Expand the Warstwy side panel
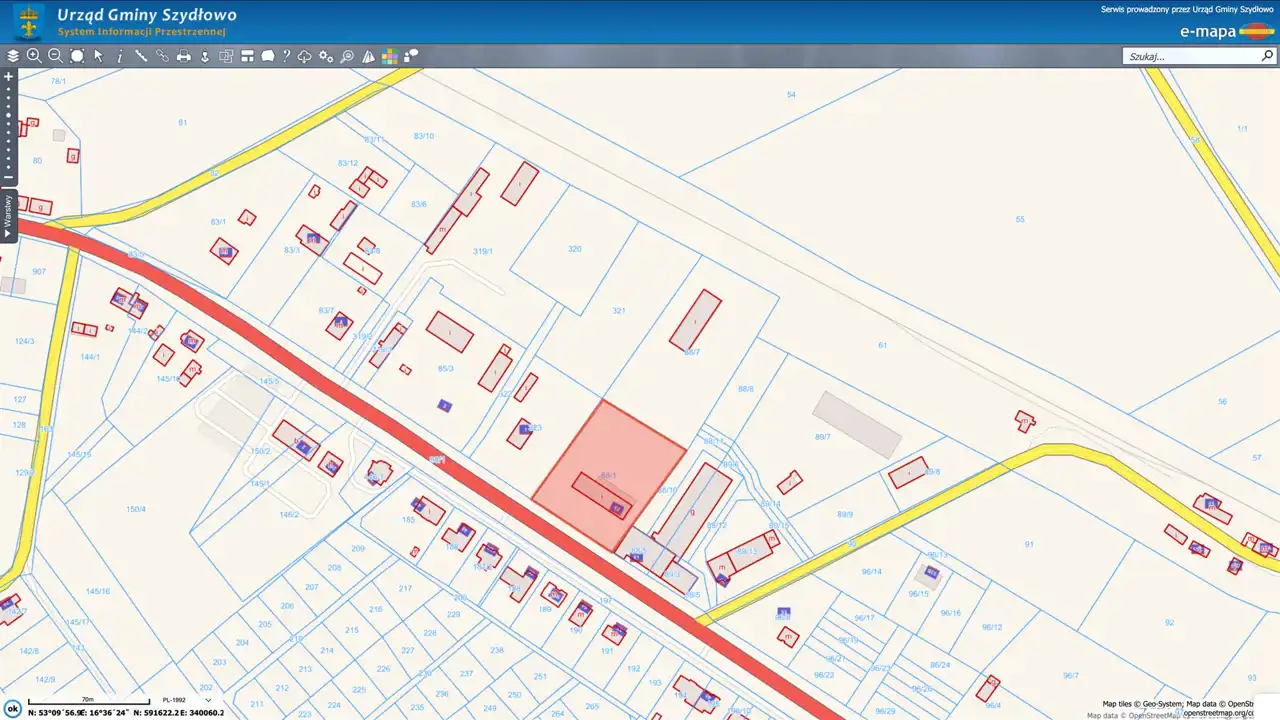Image resolution: width=1280 pixels, height=720 pixels. (8, 215)
